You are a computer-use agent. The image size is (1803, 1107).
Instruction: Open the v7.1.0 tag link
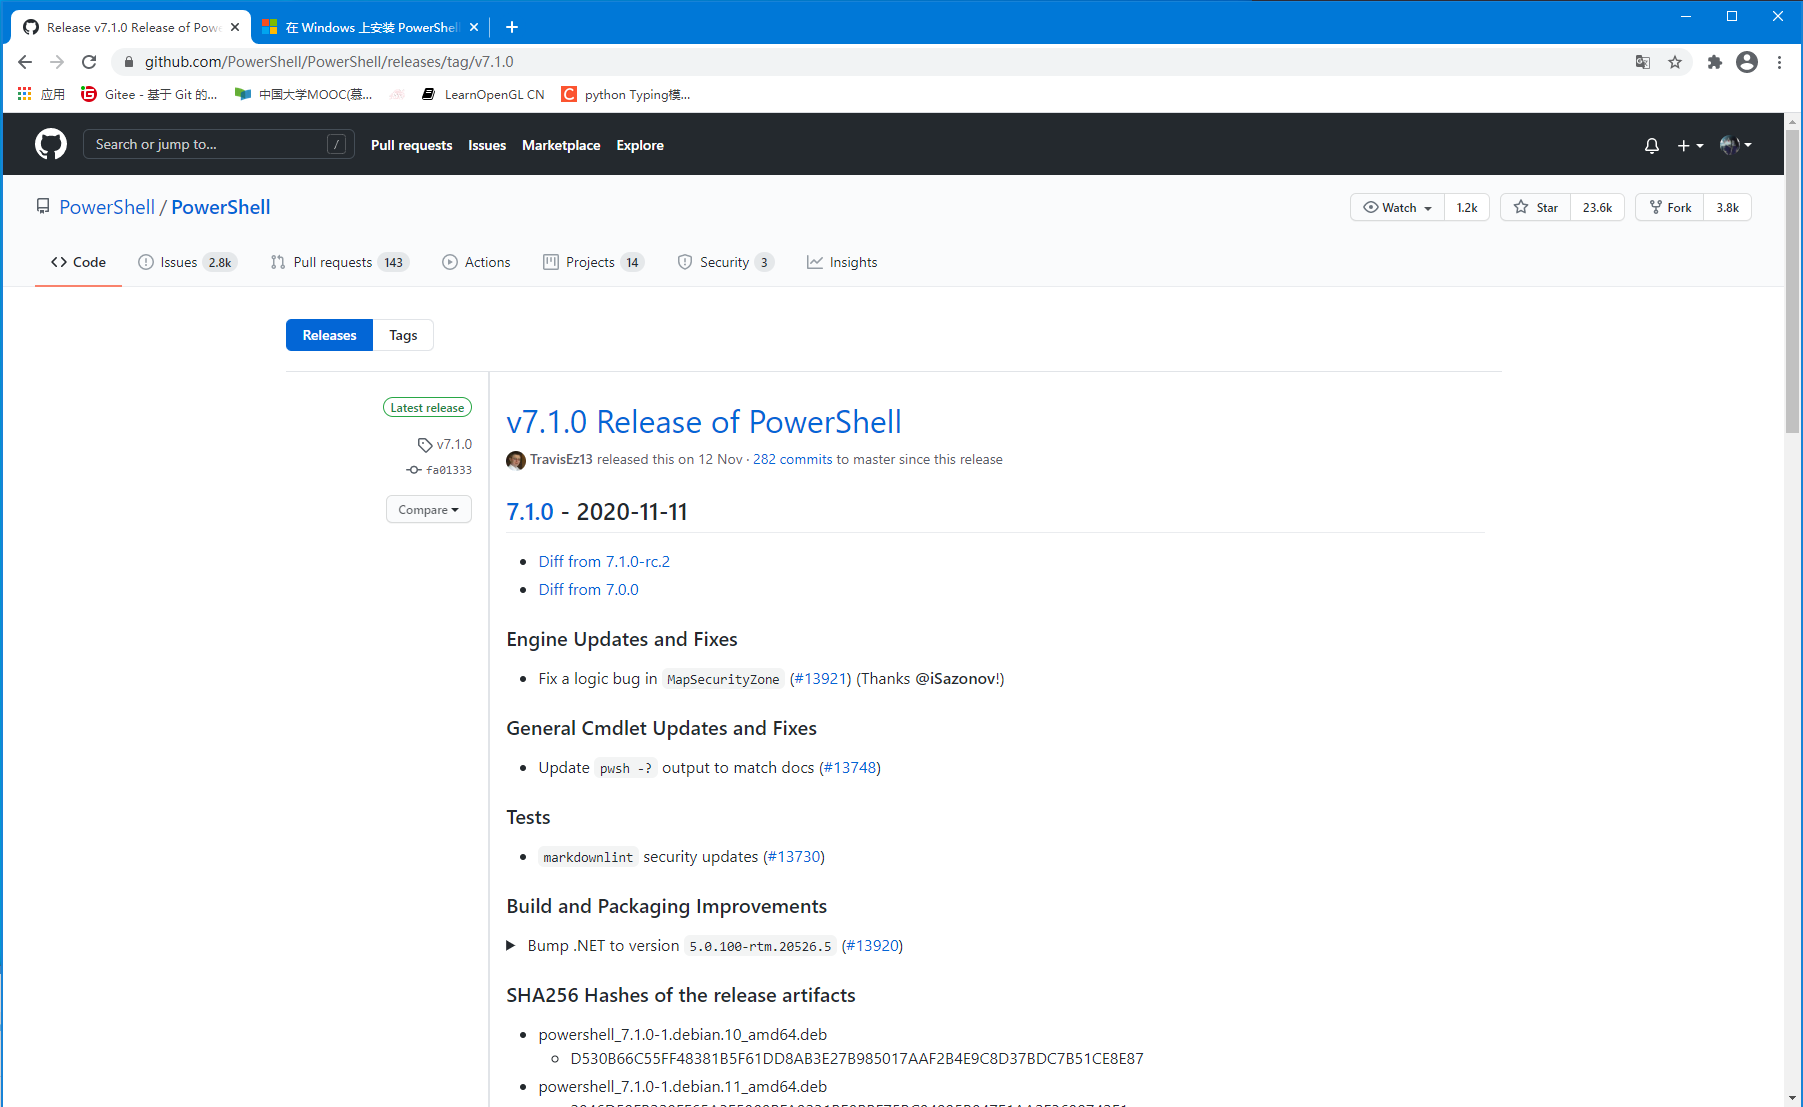click(445, 444)
